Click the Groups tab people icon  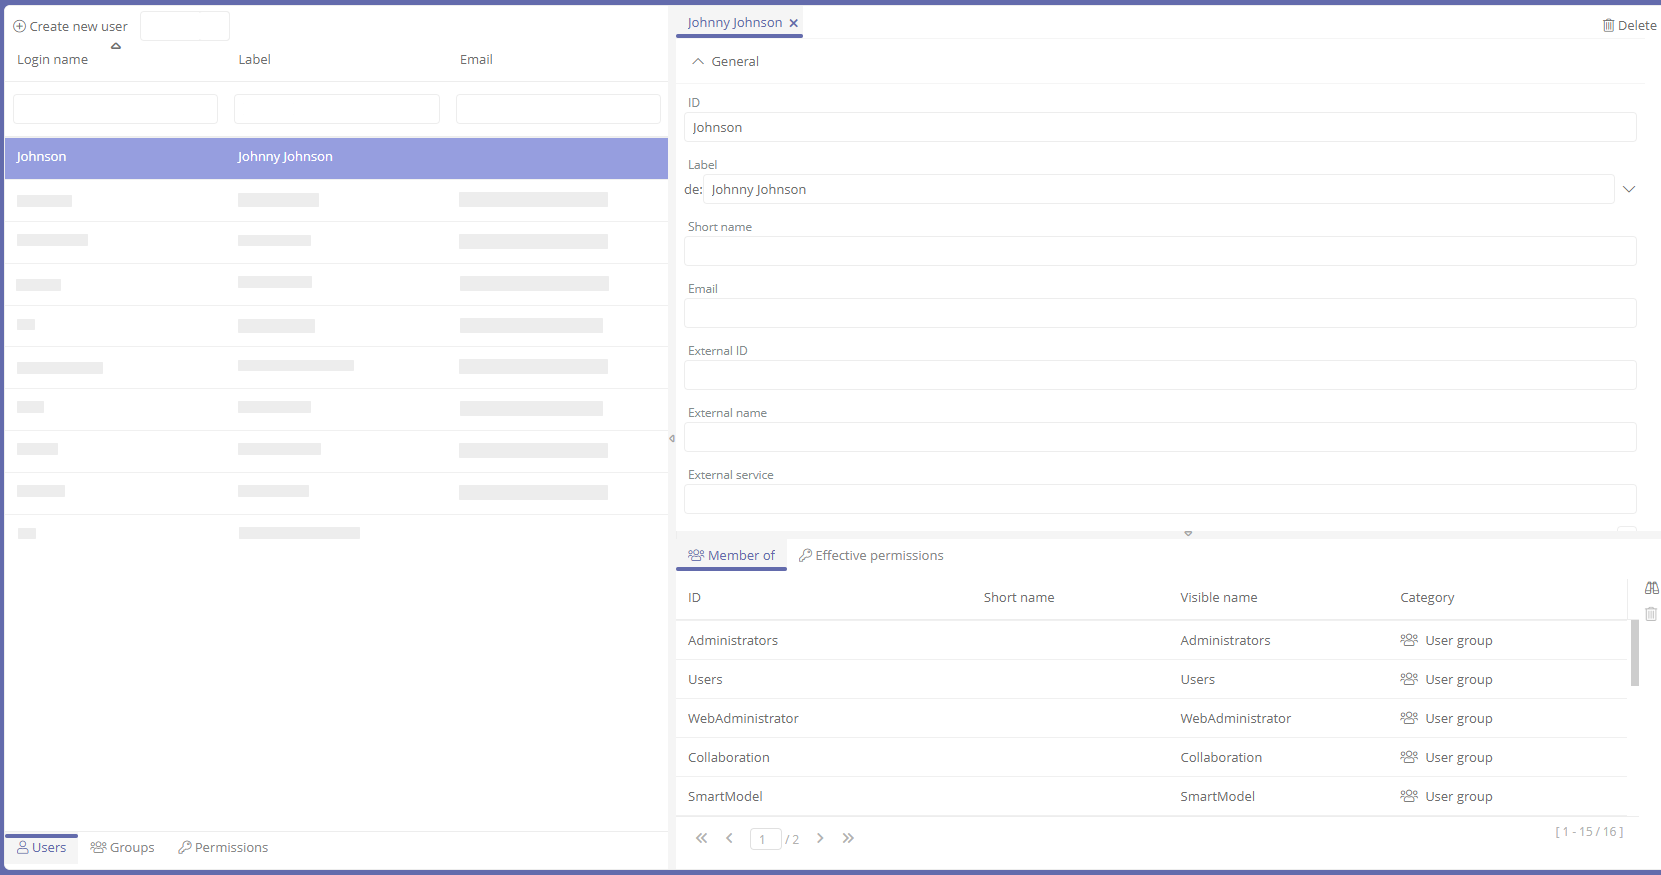coord(98,847)
